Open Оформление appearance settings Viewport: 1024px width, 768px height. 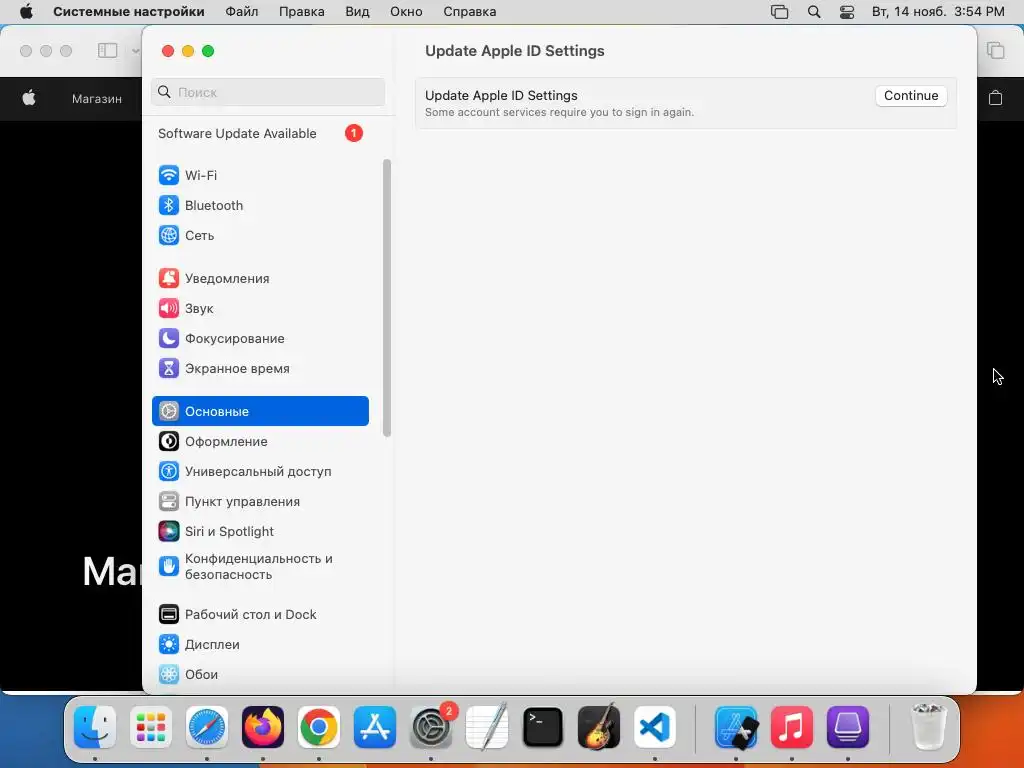[260, 441]
